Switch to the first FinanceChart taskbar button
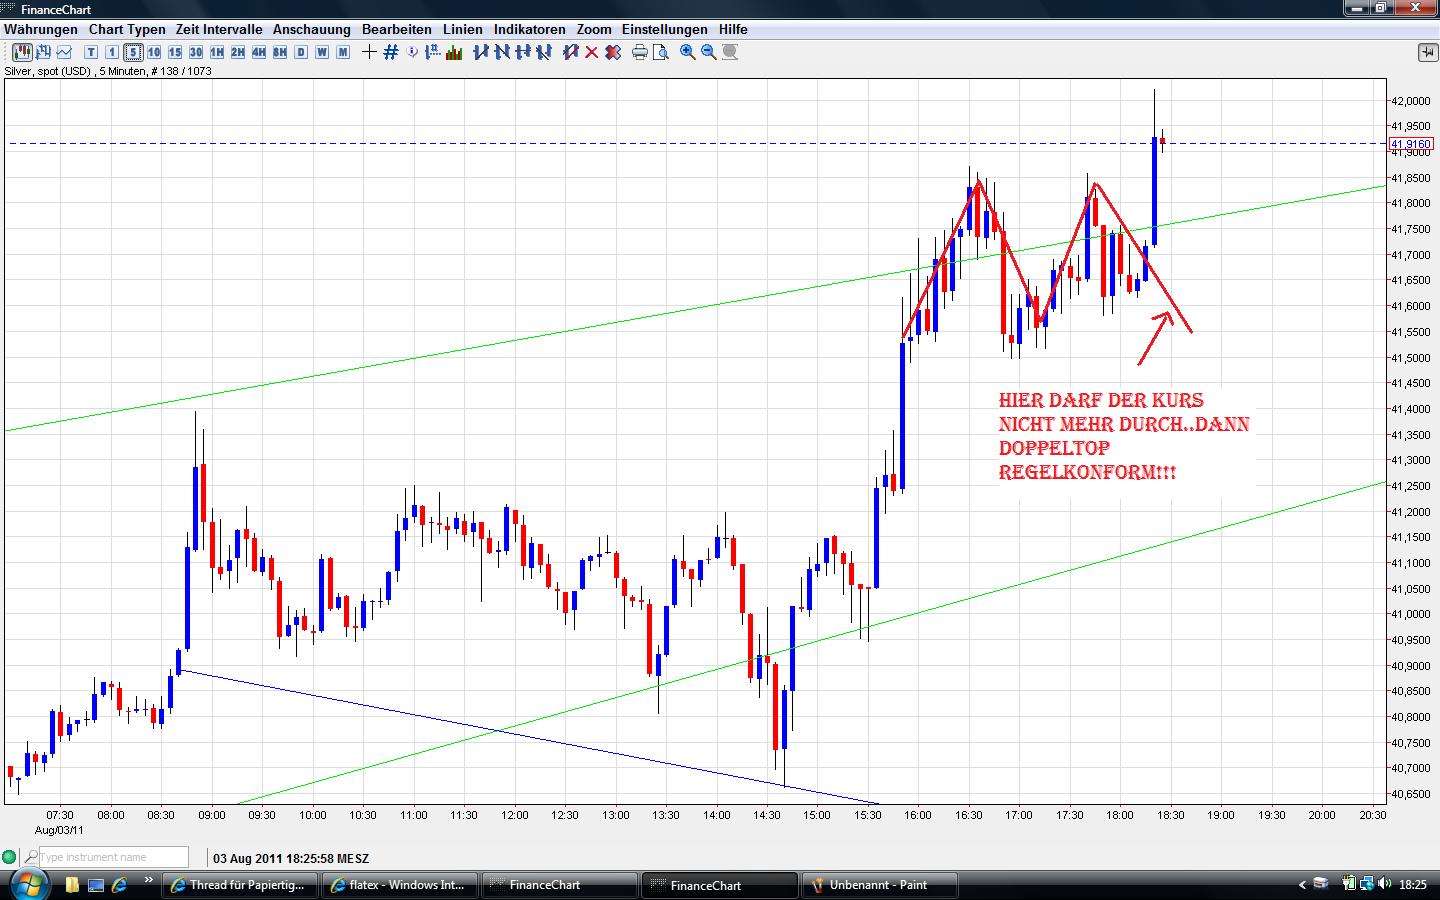1440x900 pixels. click(x=560, y=885)
